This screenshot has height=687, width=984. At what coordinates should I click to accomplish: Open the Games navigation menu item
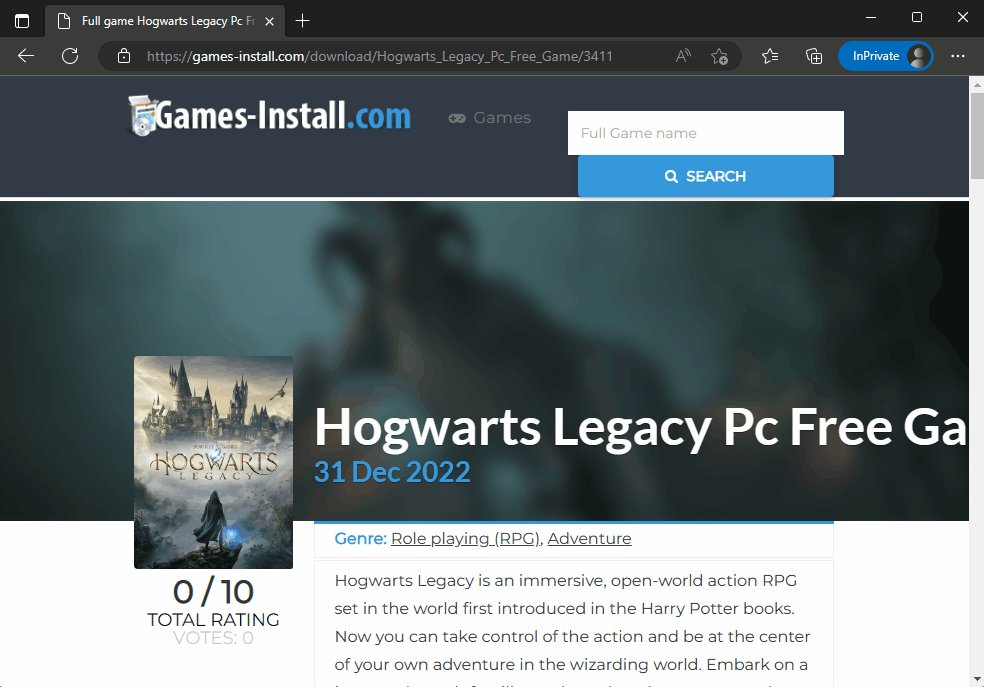(489, 117)
